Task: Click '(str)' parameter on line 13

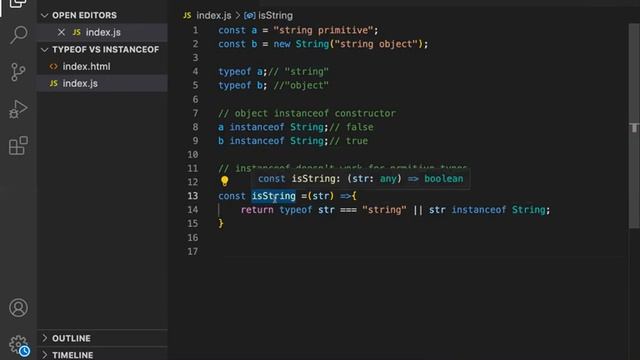Action: click(321, 196)
